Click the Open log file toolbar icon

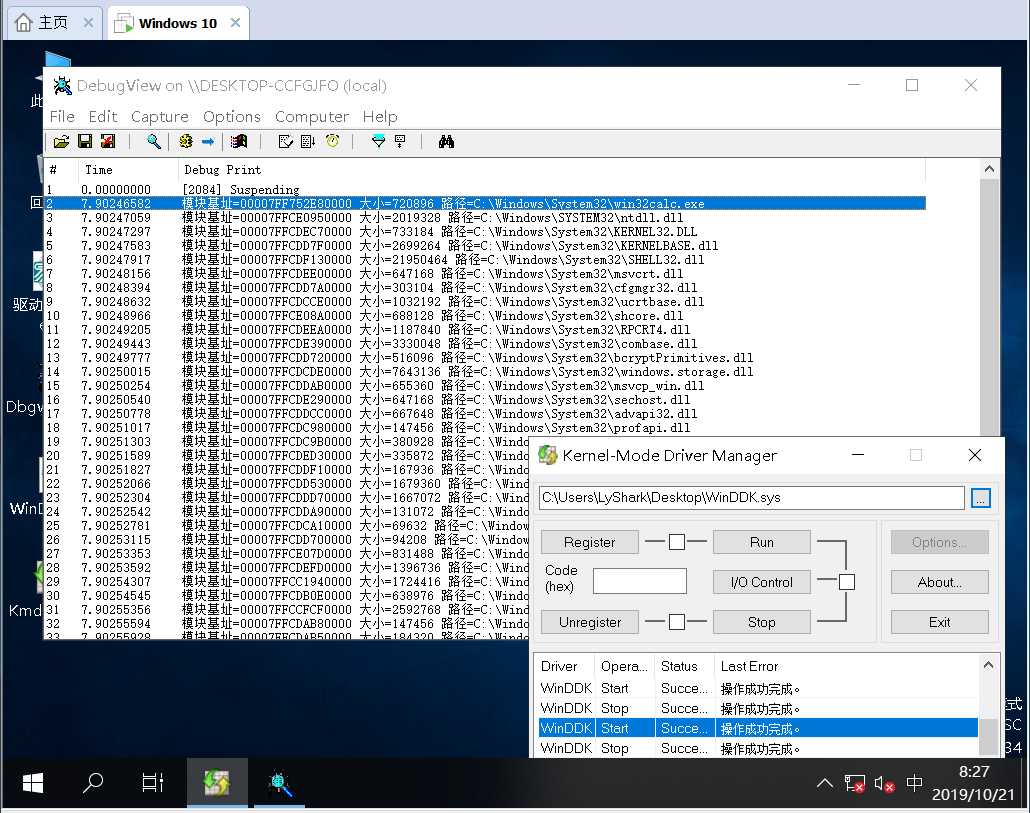[61, 142]
